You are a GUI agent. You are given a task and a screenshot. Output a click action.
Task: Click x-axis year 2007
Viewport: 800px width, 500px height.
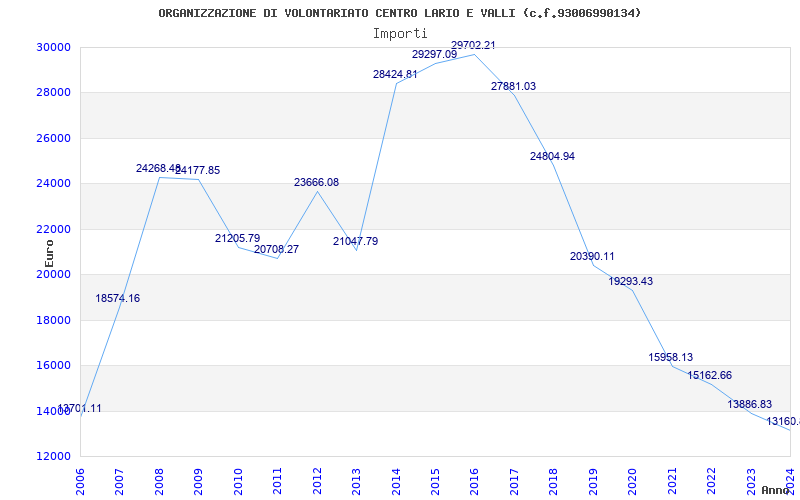point(120,481)
